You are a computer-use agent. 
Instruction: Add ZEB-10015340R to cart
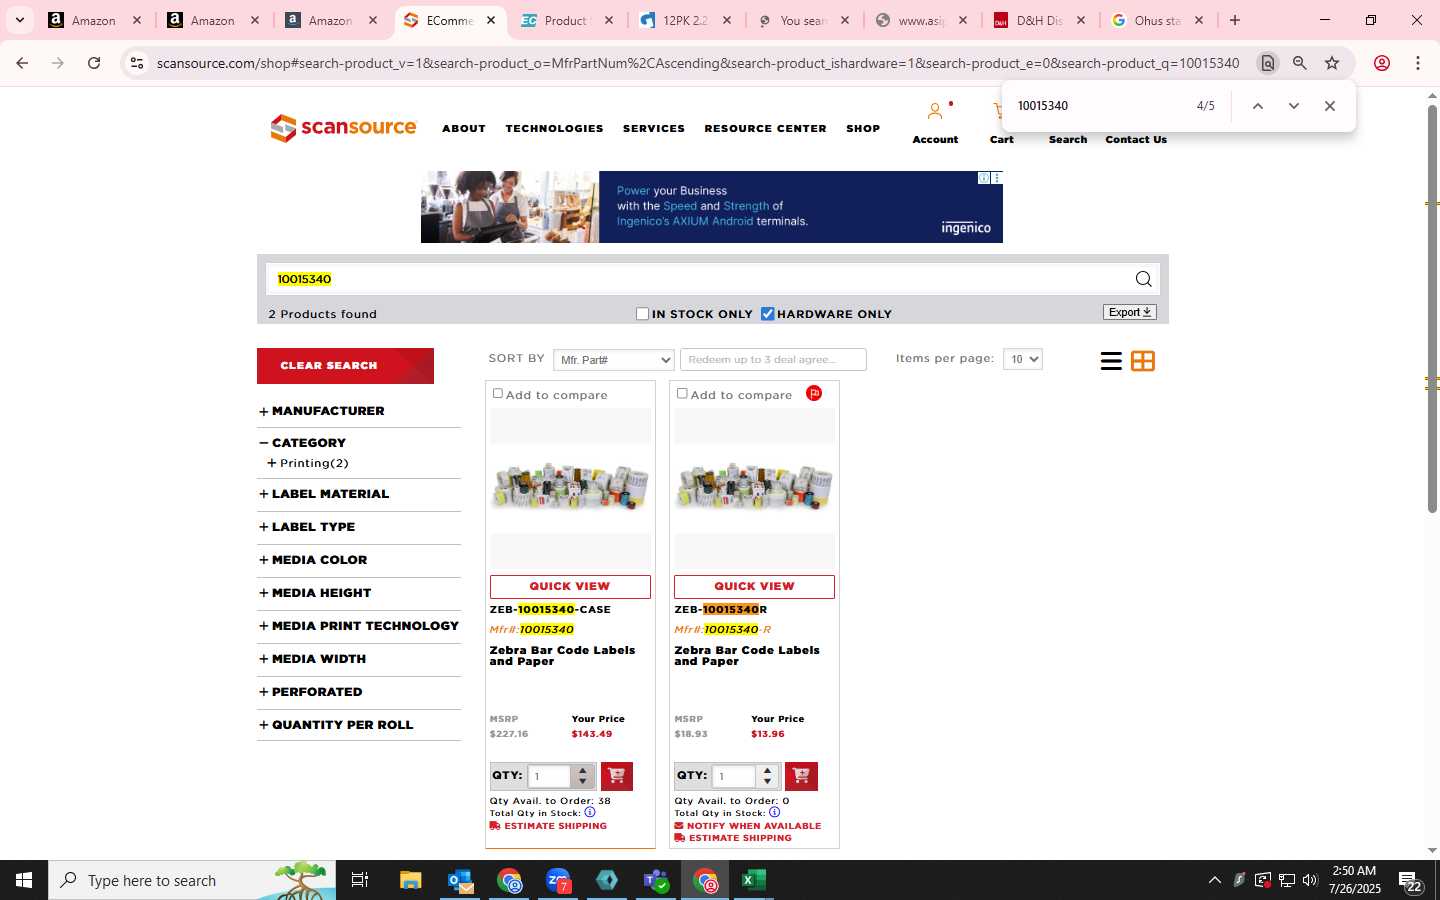click(x=801, y=776)
